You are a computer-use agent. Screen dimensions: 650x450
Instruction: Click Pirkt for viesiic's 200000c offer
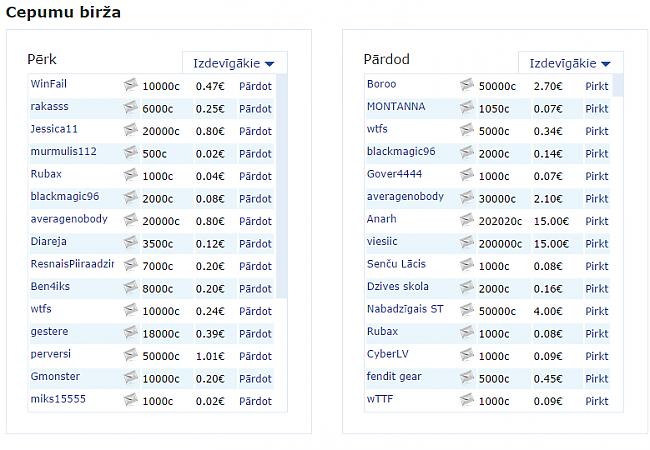pos(597,244)
